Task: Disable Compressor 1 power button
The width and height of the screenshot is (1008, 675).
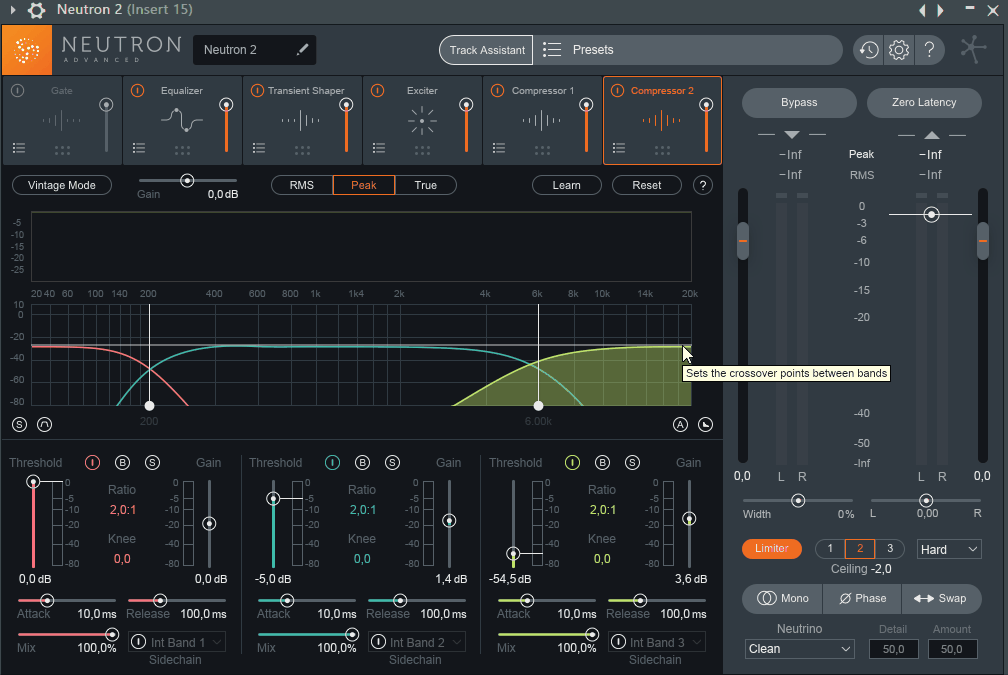Action: click(498, 91)
